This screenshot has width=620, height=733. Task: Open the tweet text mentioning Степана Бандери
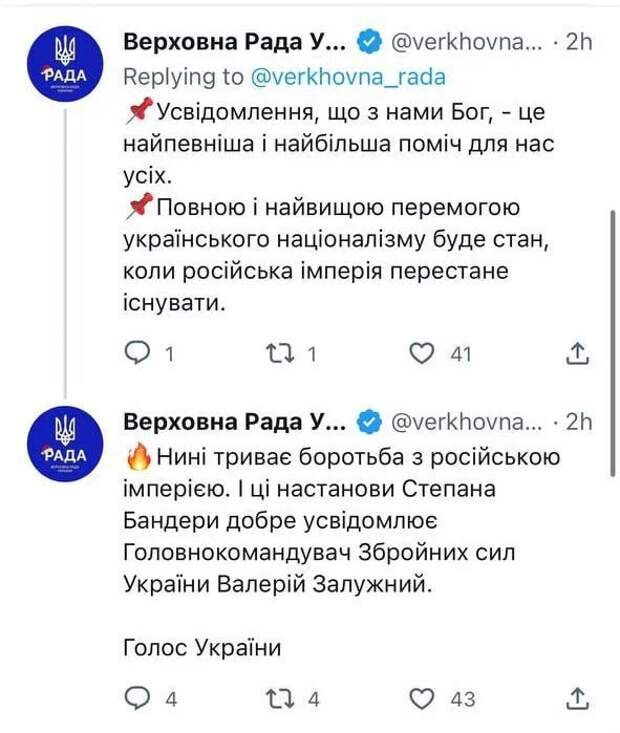click(x=341, y=521)
